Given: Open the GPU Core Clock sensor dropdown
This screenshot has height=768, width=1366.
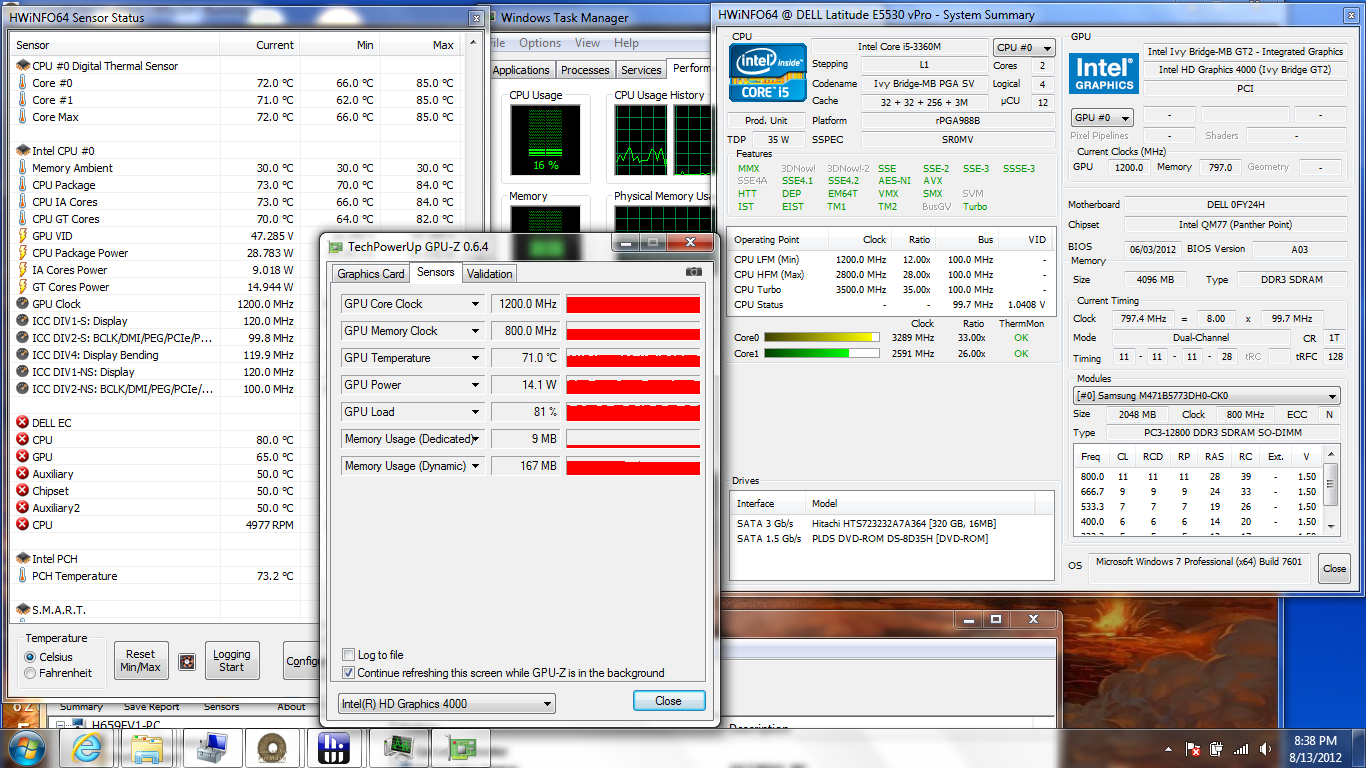Looking at the screenshot, I should [476, 304].
